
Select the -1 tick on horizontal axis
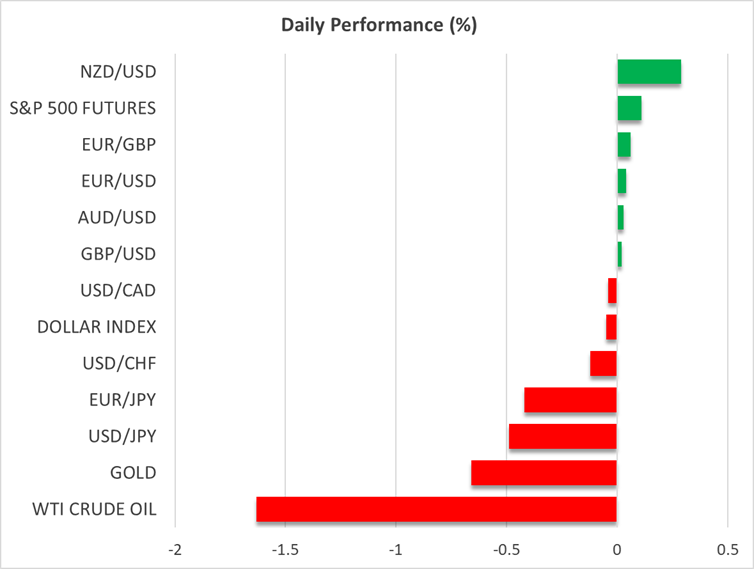(396, 551)
